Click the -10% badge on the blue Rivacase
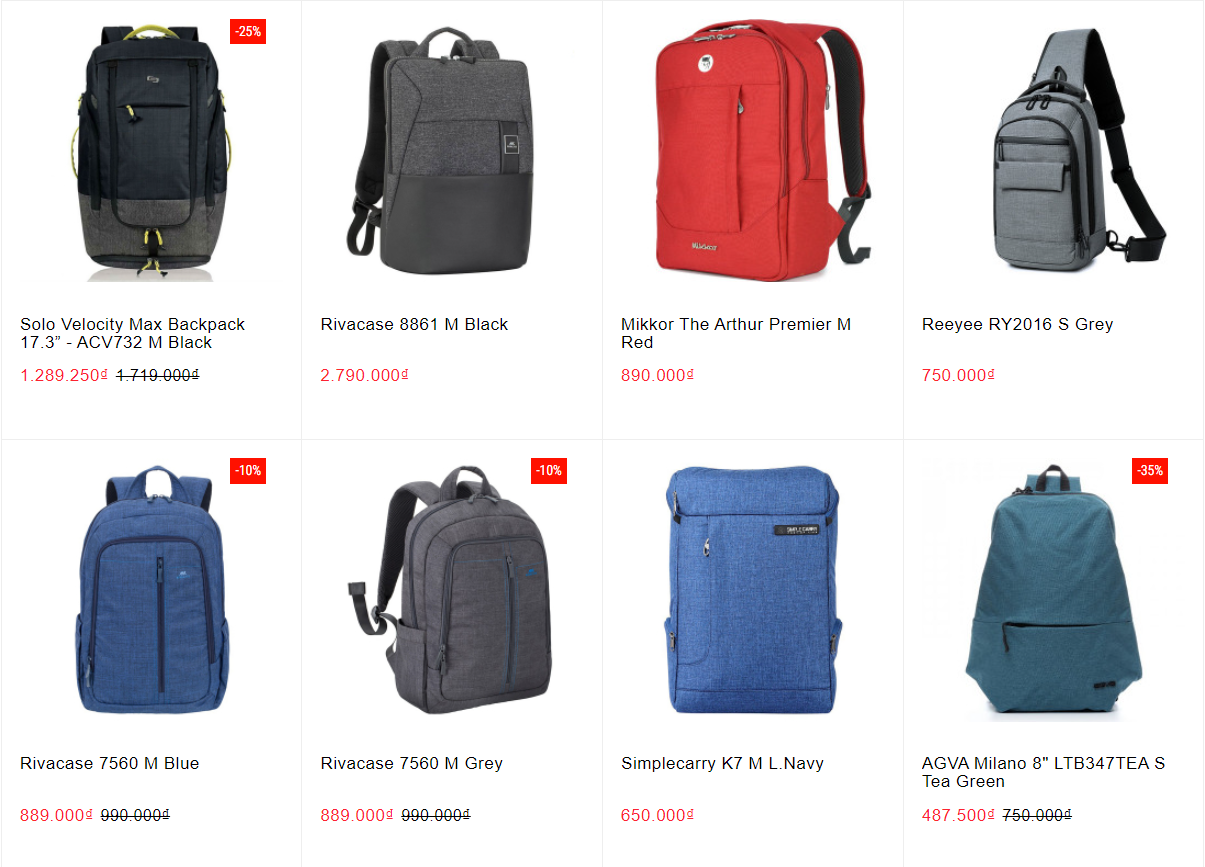Image resolution: width=1205 pixels, height=867 pixels. 248,470
